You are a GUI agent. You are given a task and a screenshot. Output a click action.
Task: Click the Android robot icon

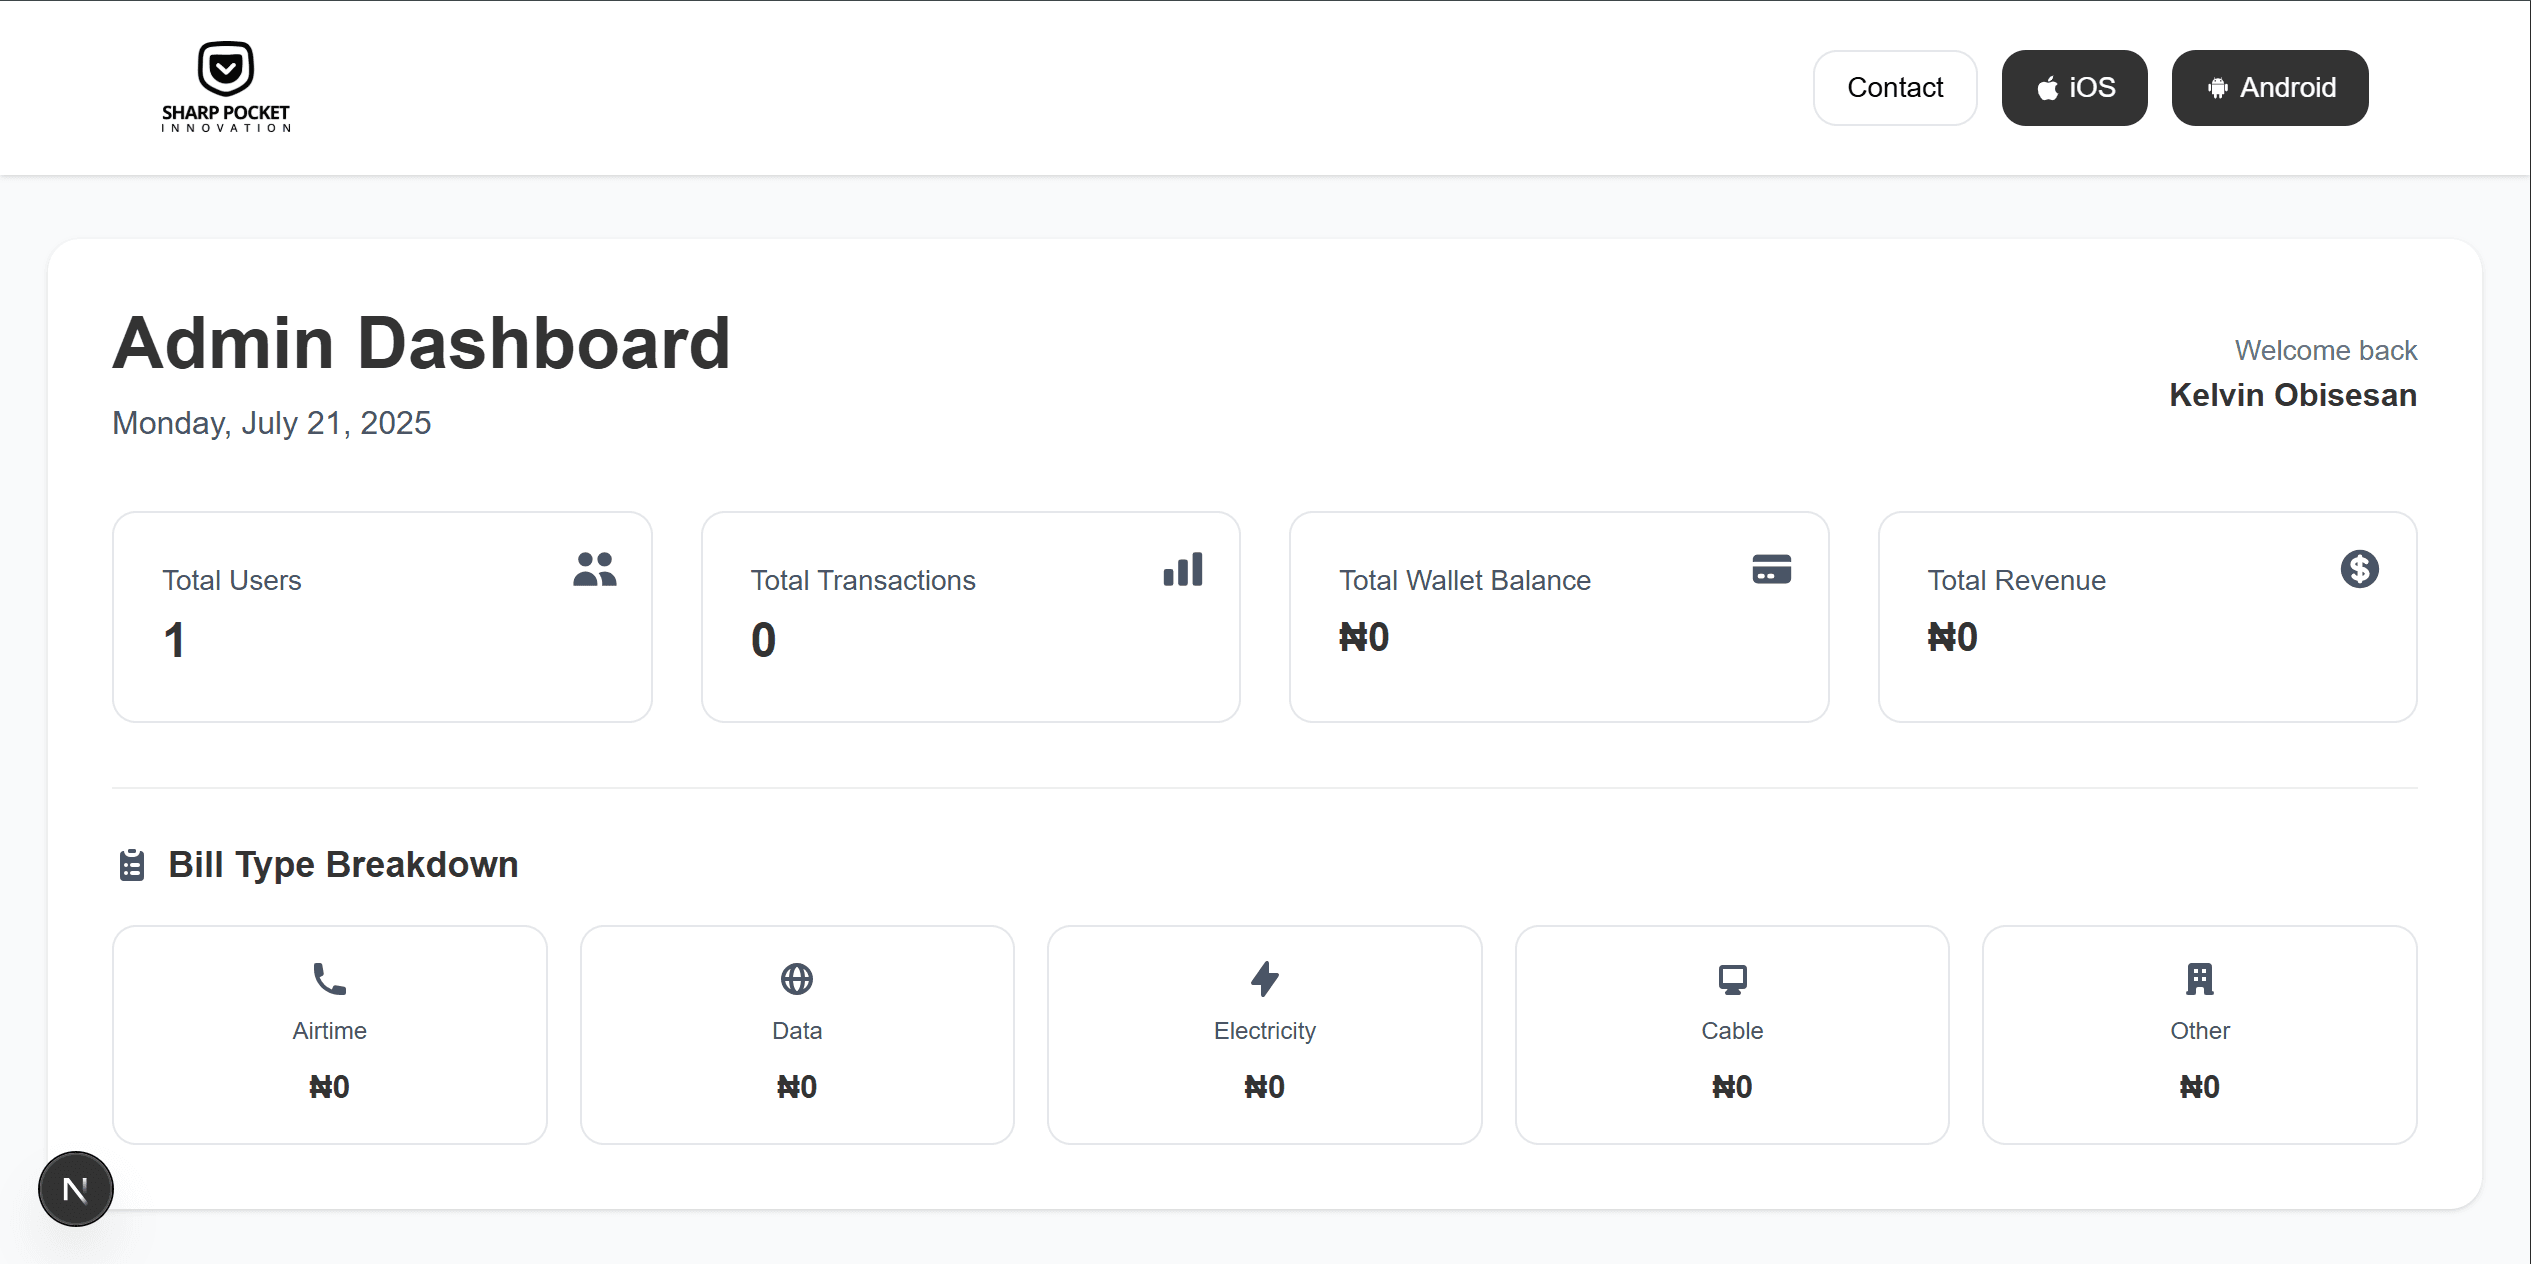pos(2219,87)
